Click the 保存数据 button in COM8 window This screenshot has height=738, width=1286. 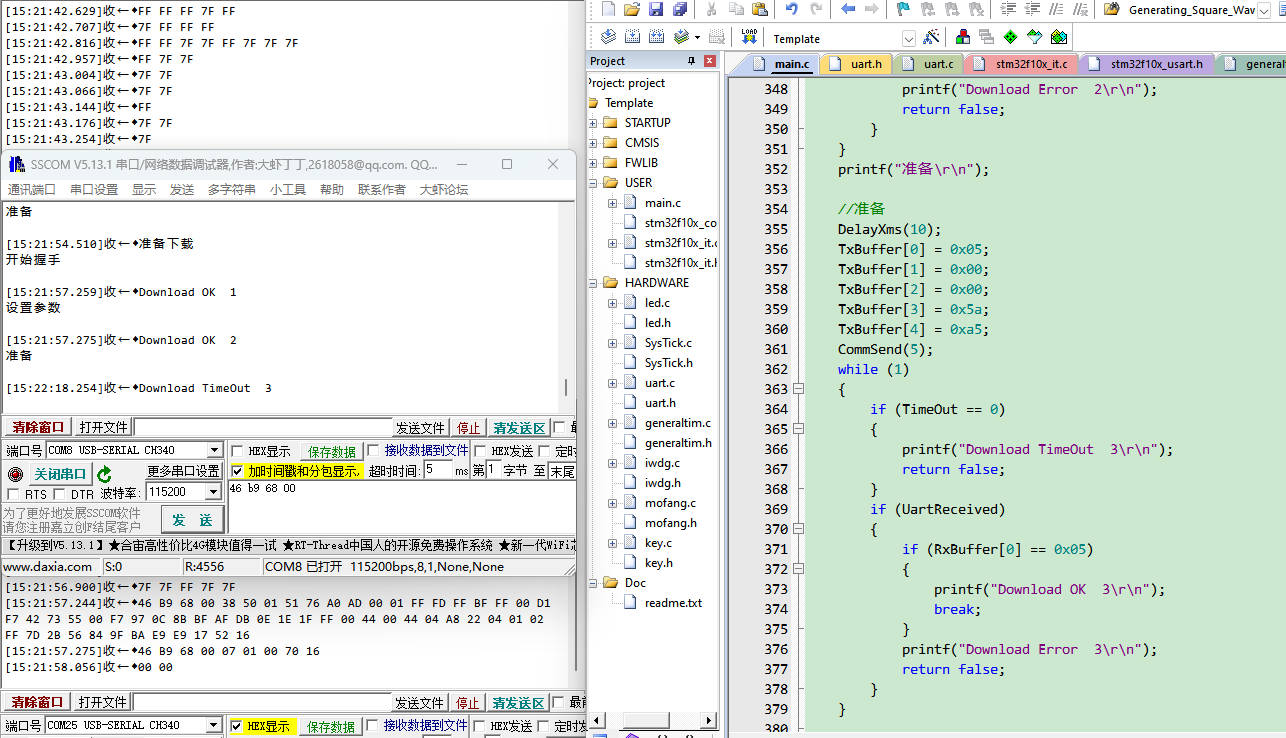[331, 452]
